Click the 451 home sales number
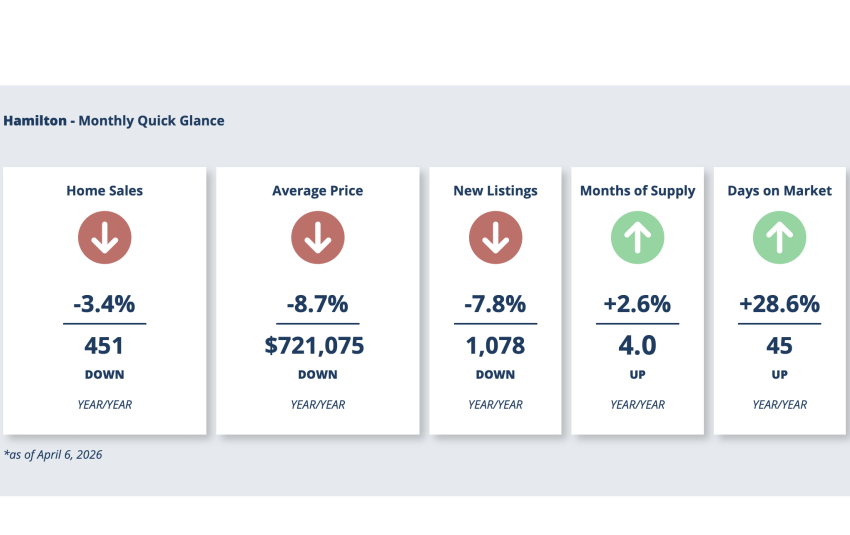 104,346
